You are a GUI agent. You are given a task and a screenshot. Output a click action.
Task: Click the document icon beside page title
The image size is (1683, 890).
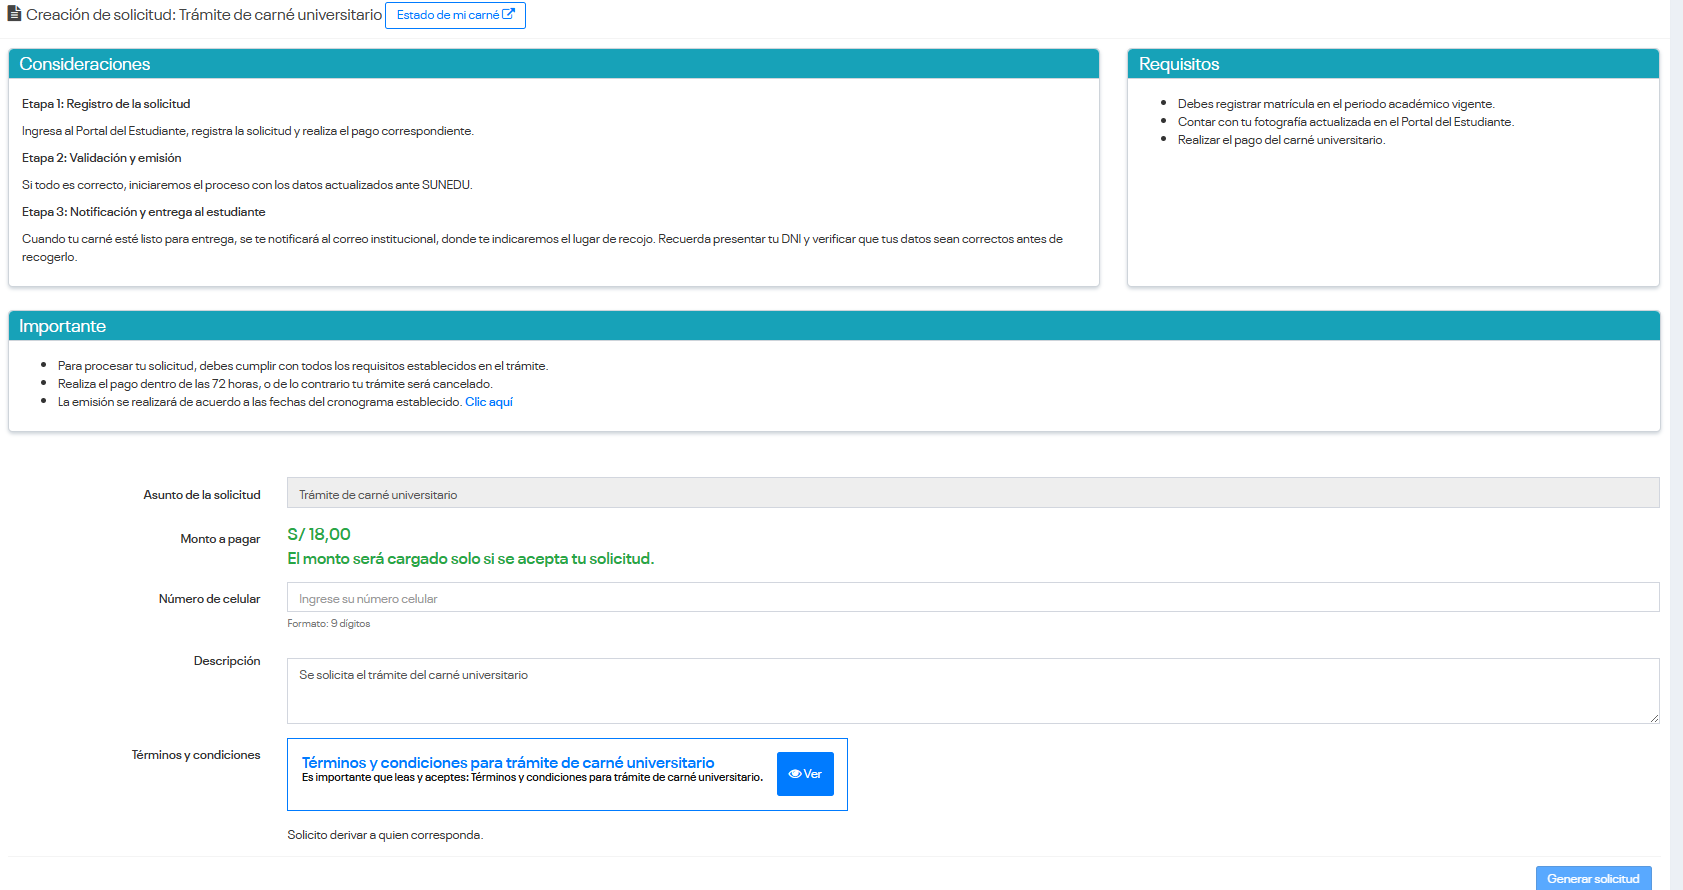tap(15, 14)
